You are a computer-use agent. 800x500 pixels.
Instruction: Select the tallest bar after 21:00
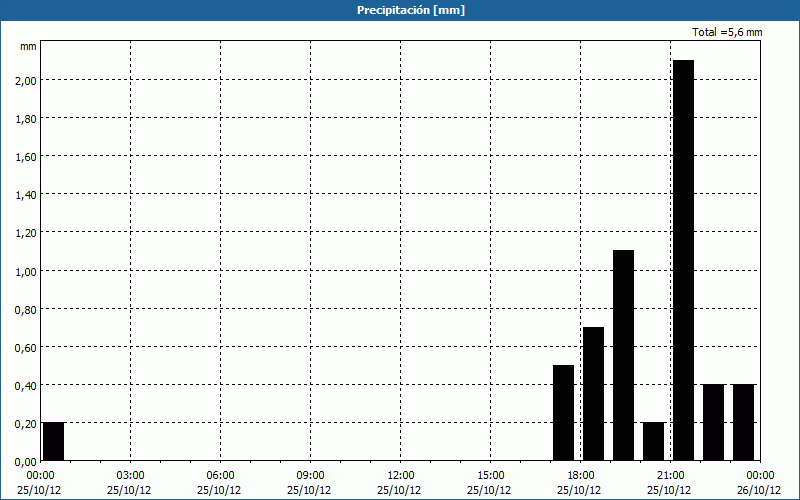[x=684, y=260]
